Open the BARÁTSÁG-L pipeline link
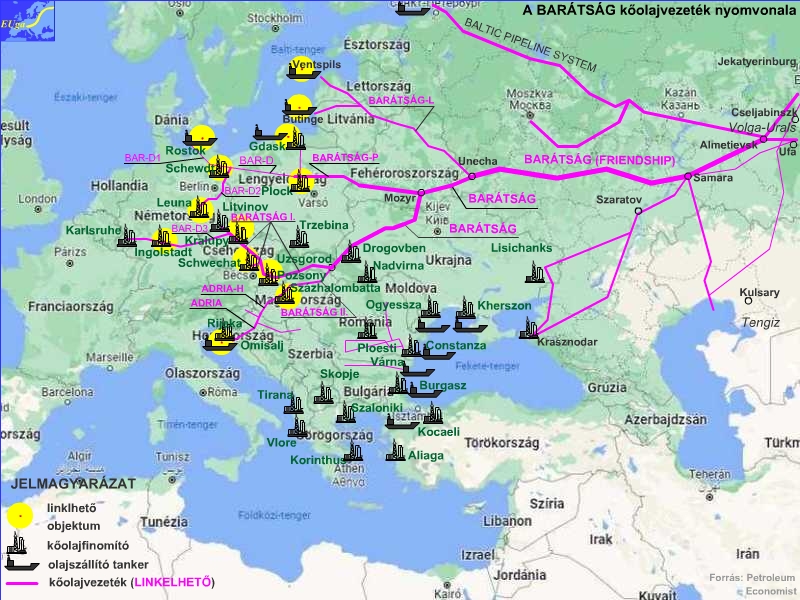This screenshot has height=600, width=800. pos(400,101)
